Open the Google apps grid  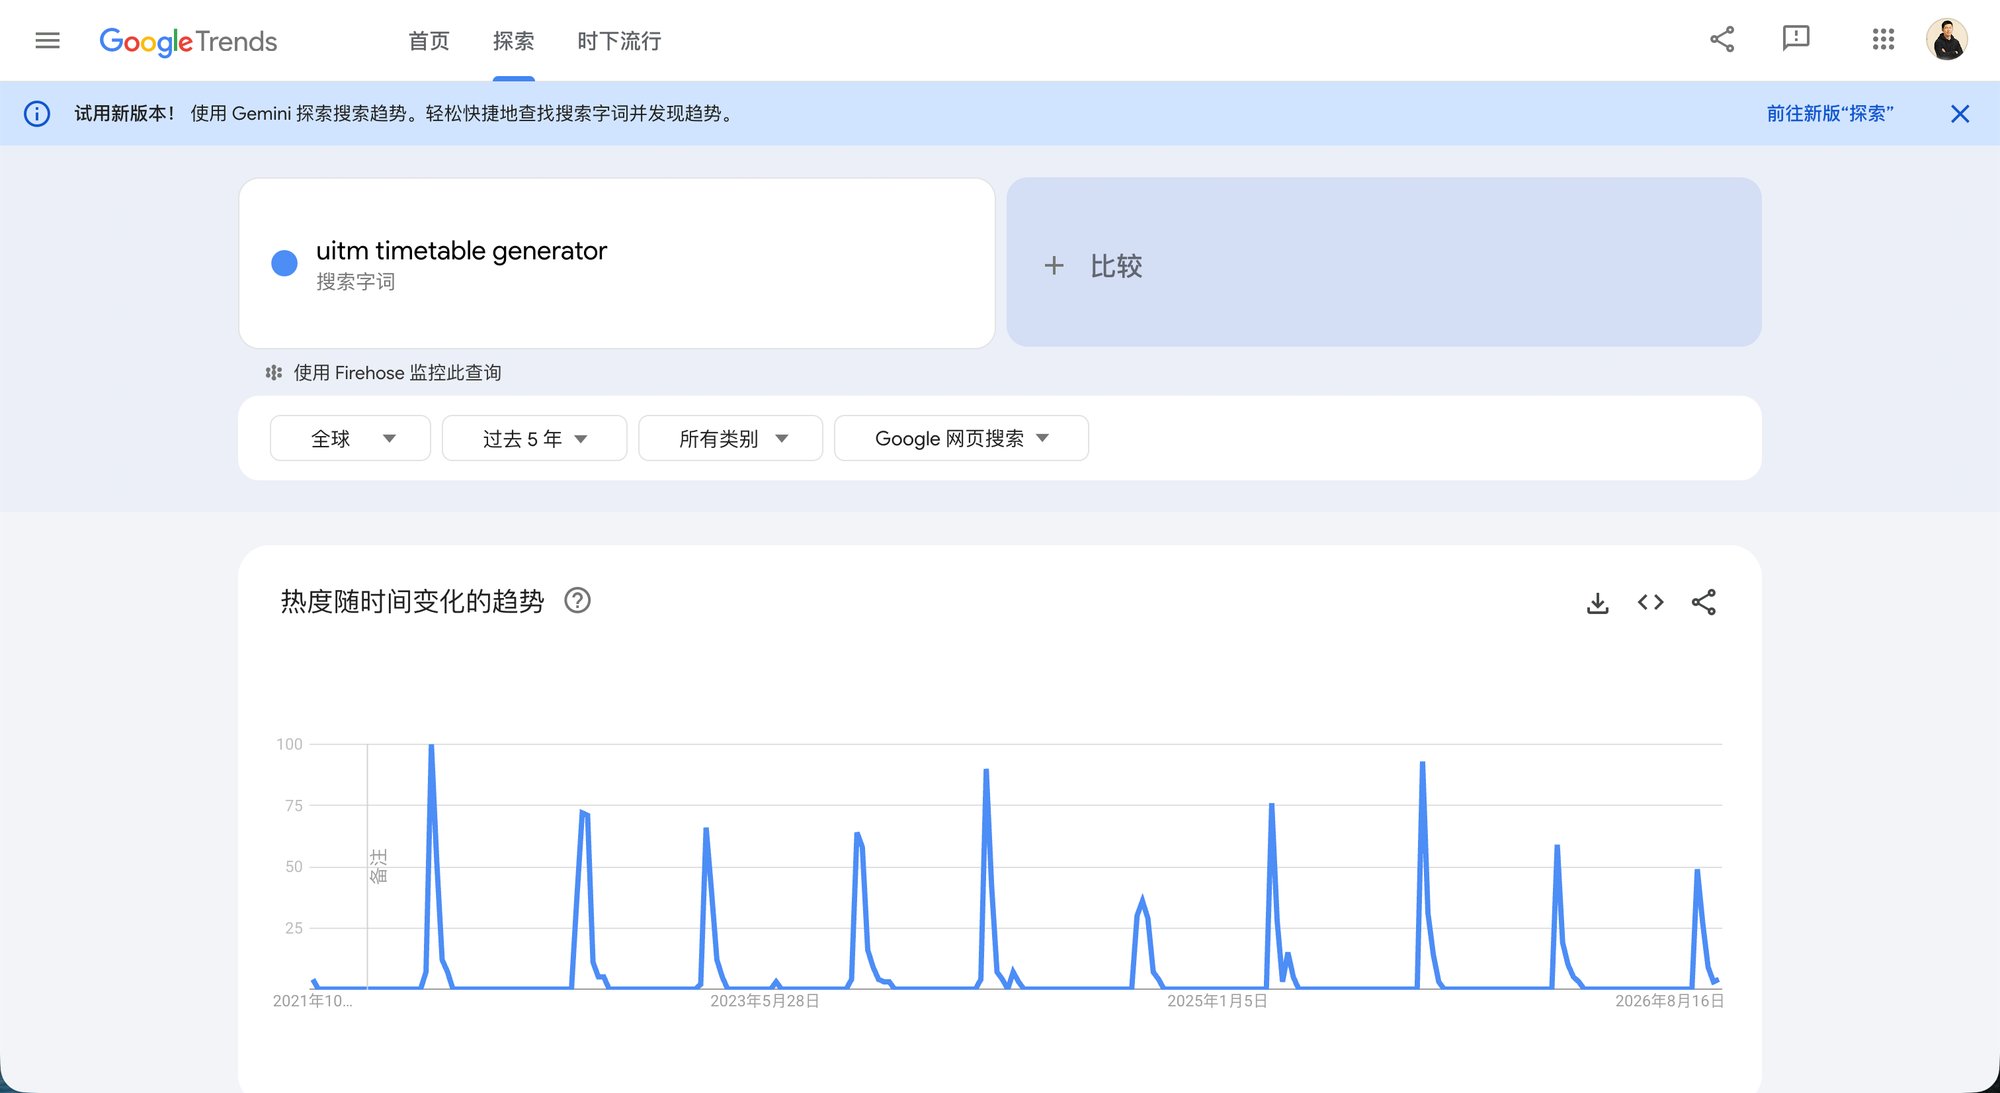click(x=1883, y=39)
